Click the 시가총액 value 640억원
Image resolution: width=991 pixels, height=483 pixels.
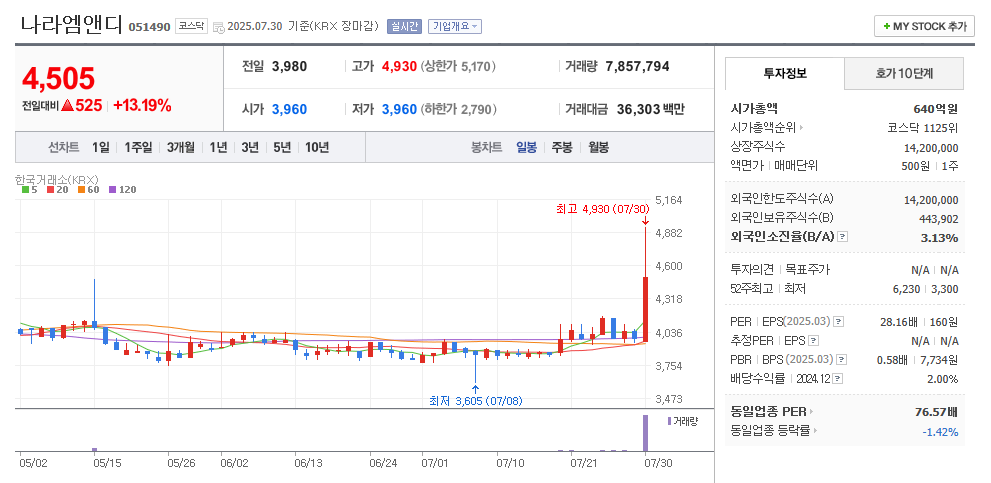pos(935,109)
